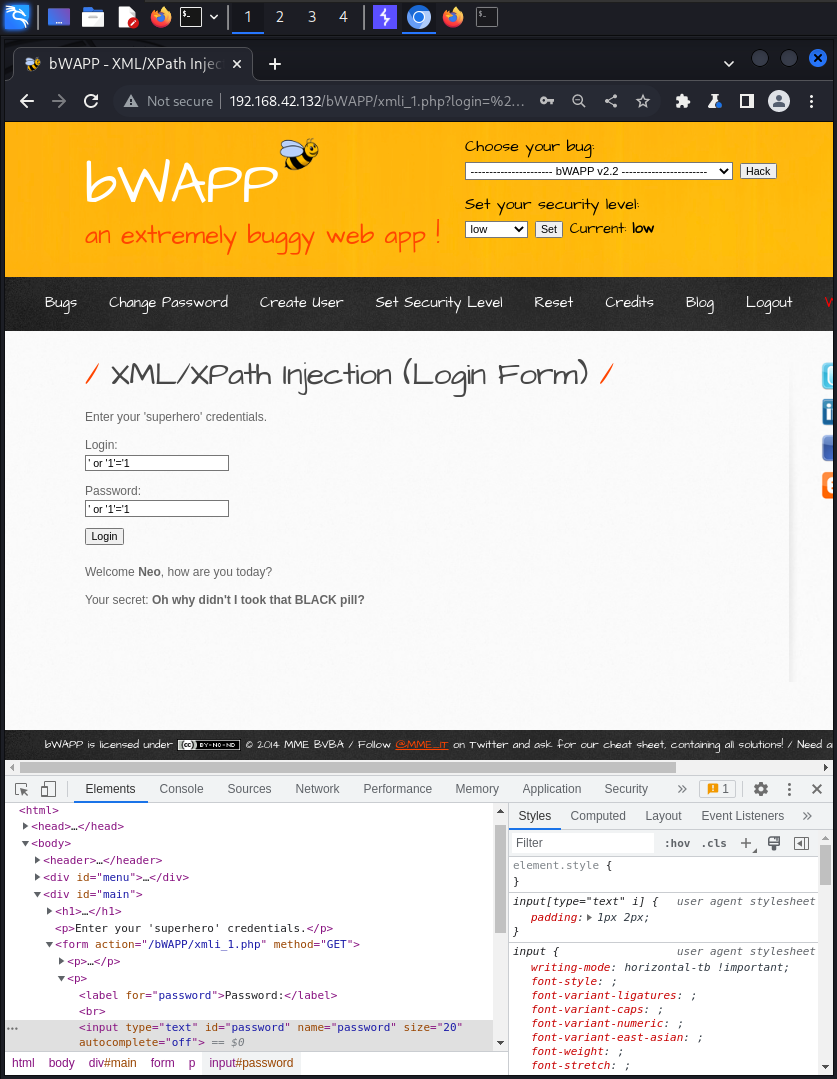Open DevTools settings gear
Image resolution: width=837 pixels, height=1079 pixels.
pyautogui.click(x=760, y=789)
